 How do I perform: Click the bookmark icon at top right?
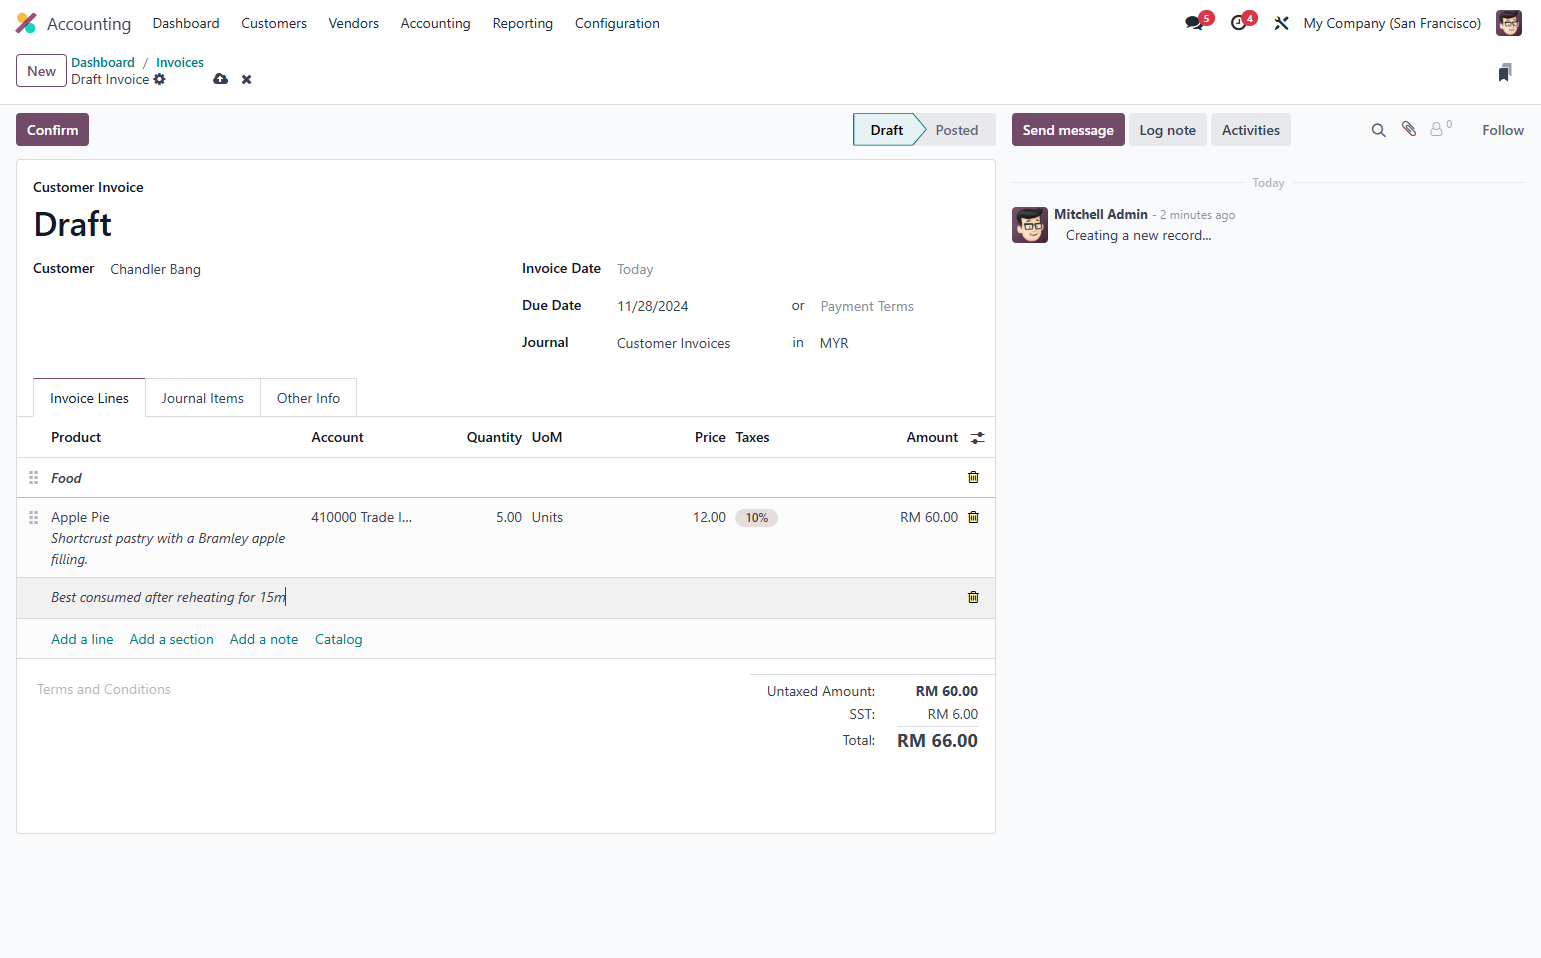[1505, 72]
